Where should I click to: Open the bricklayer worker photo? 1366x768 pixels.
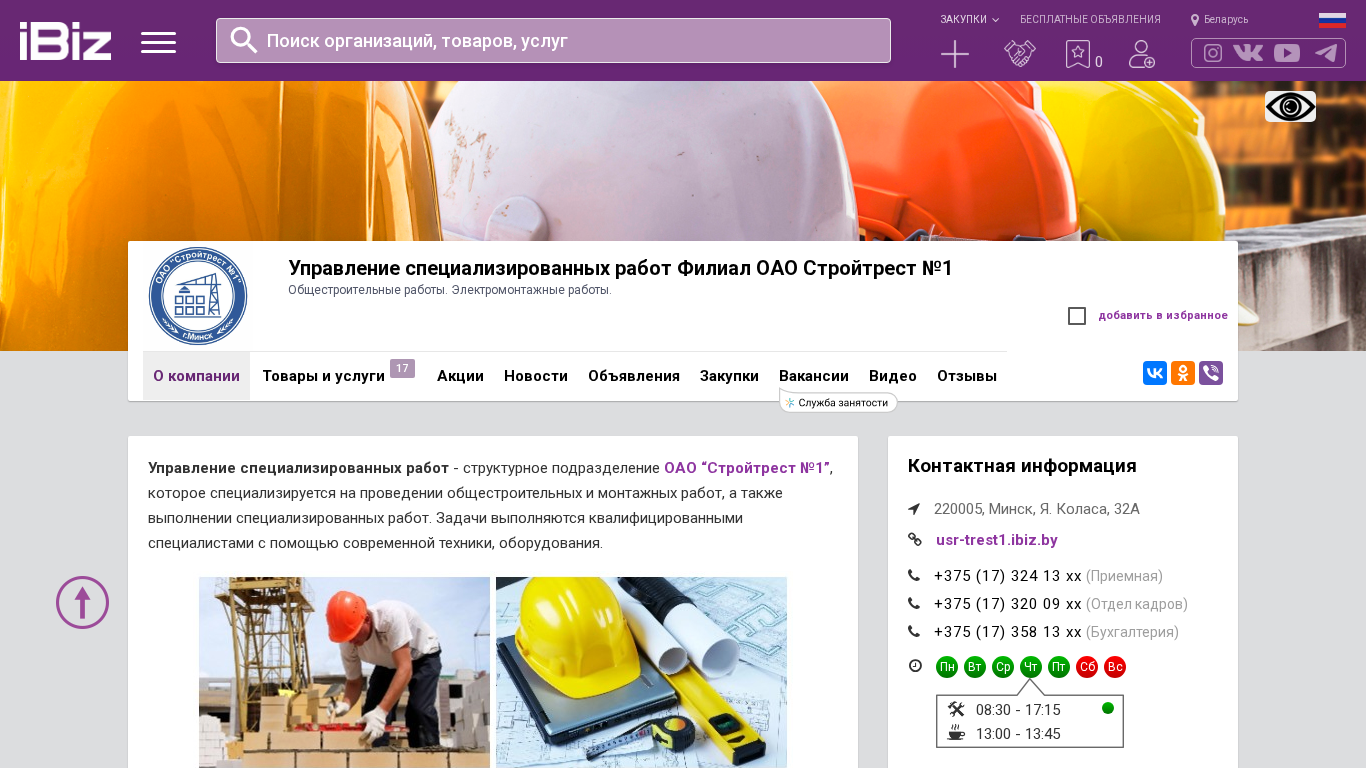tap(344, 672)
